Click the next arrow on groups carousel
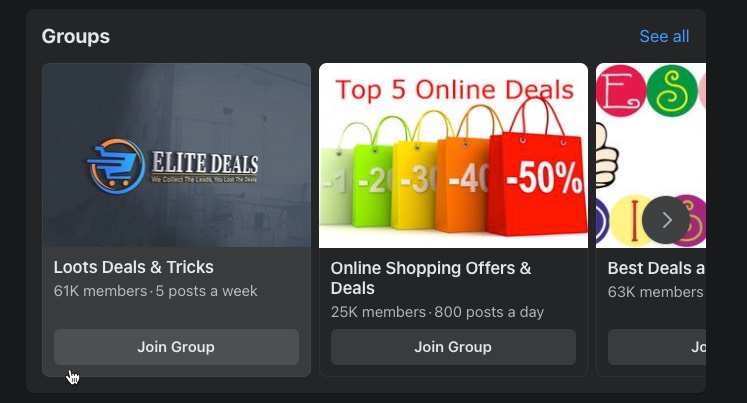This screenshot has height=403, width=747. click(x=666, y=220)
